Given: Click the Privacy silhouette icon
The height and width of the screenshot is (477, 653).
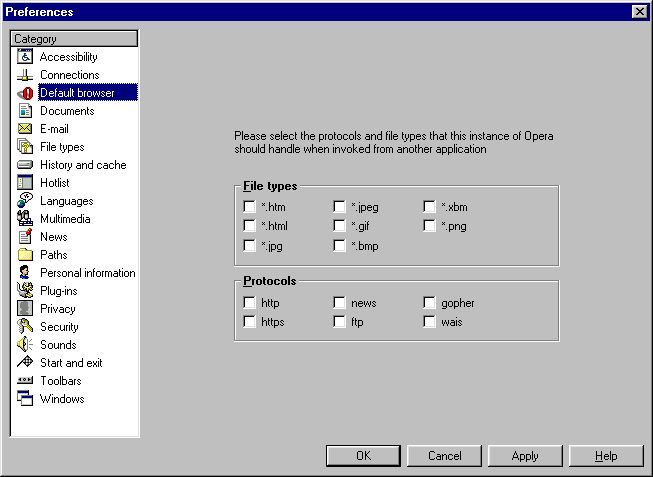Looking at the screenshot, I should [25, 308].
